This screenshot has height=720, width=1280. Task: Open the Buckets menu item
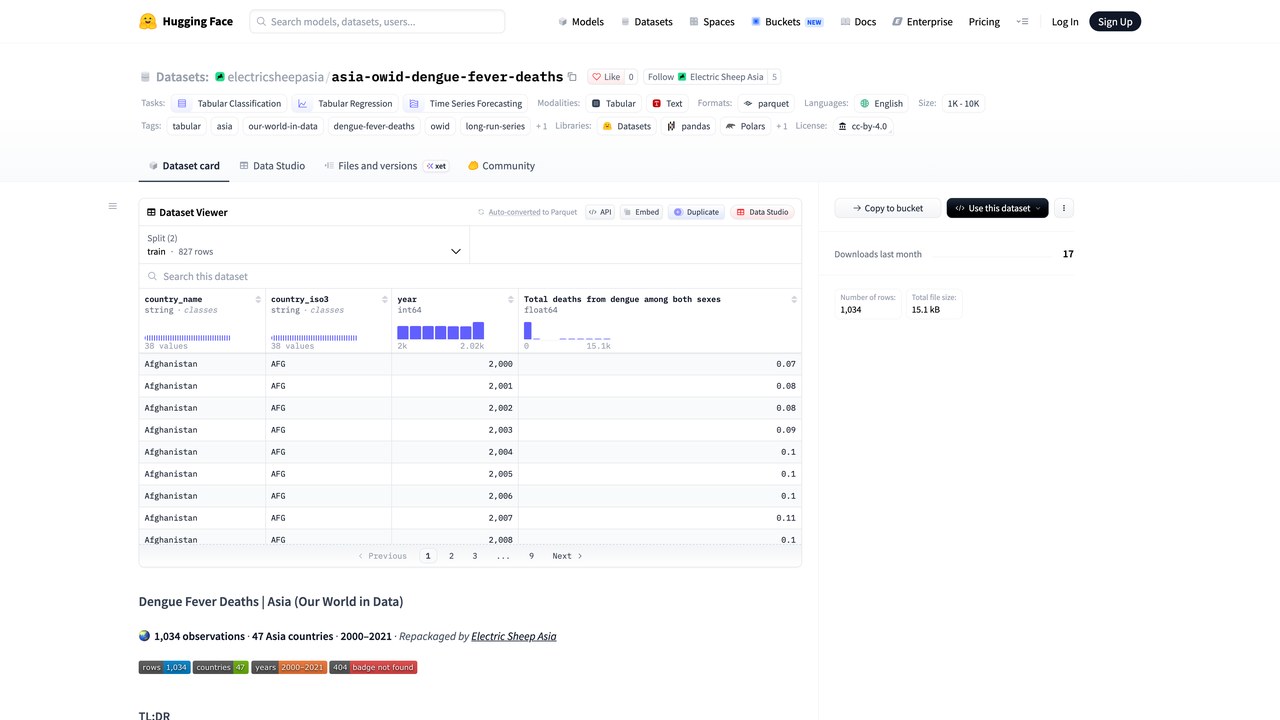[x=787, y=21]
